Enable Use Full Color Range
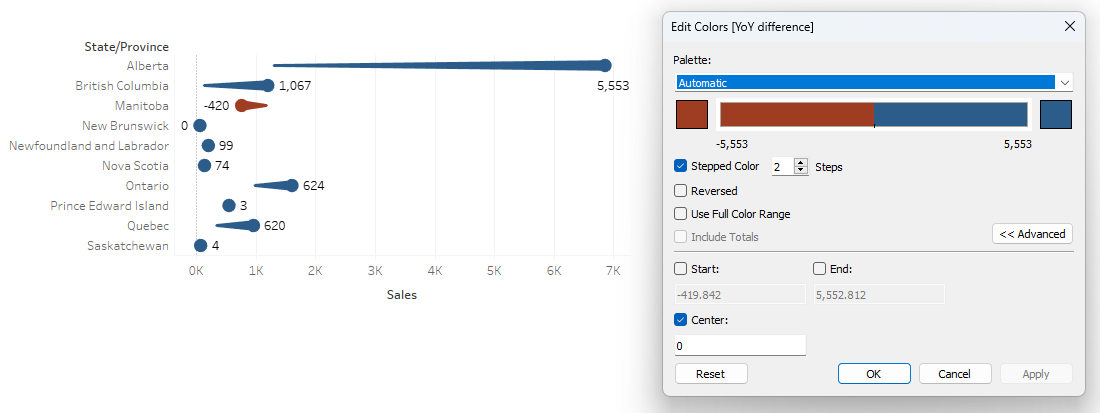This screenshot has width=1100, height=413. click(x=681, y=214)
